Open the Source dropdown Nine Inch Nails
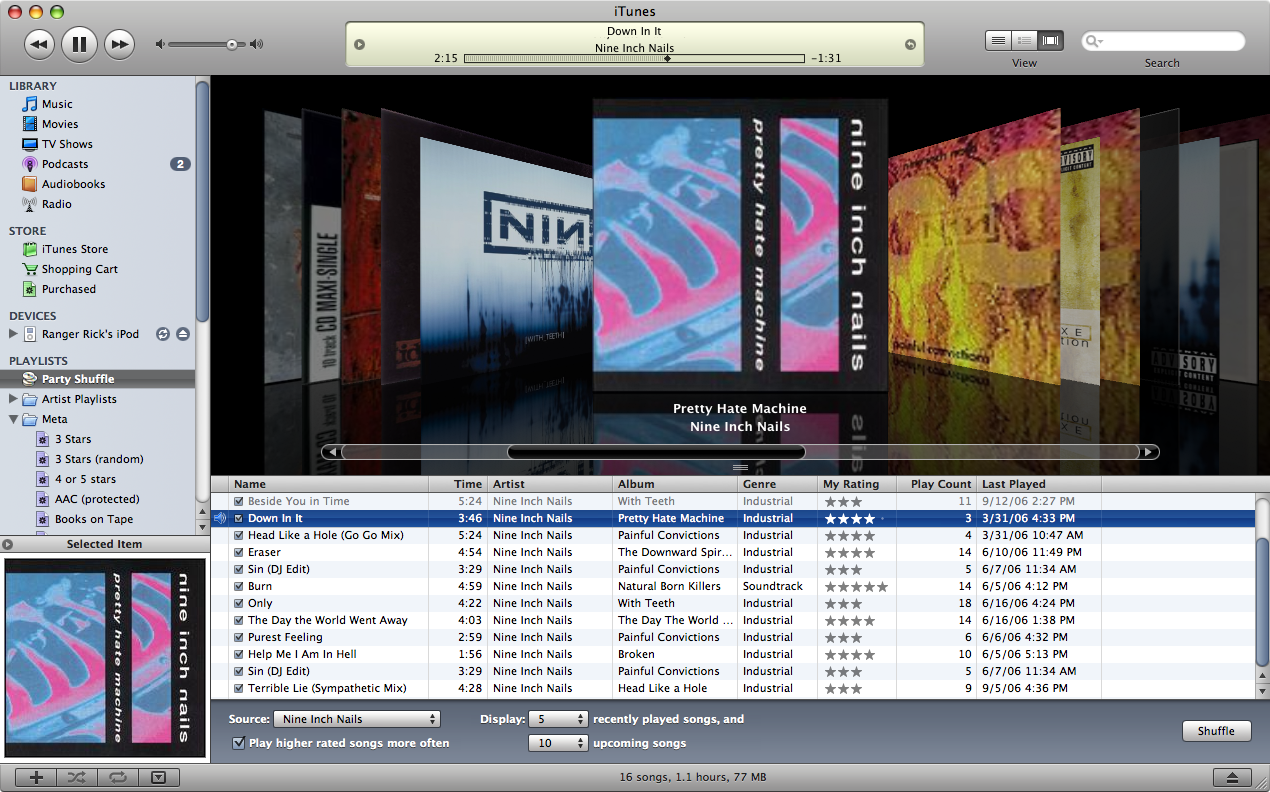The image size is (1270, 792). click(357, 719)
